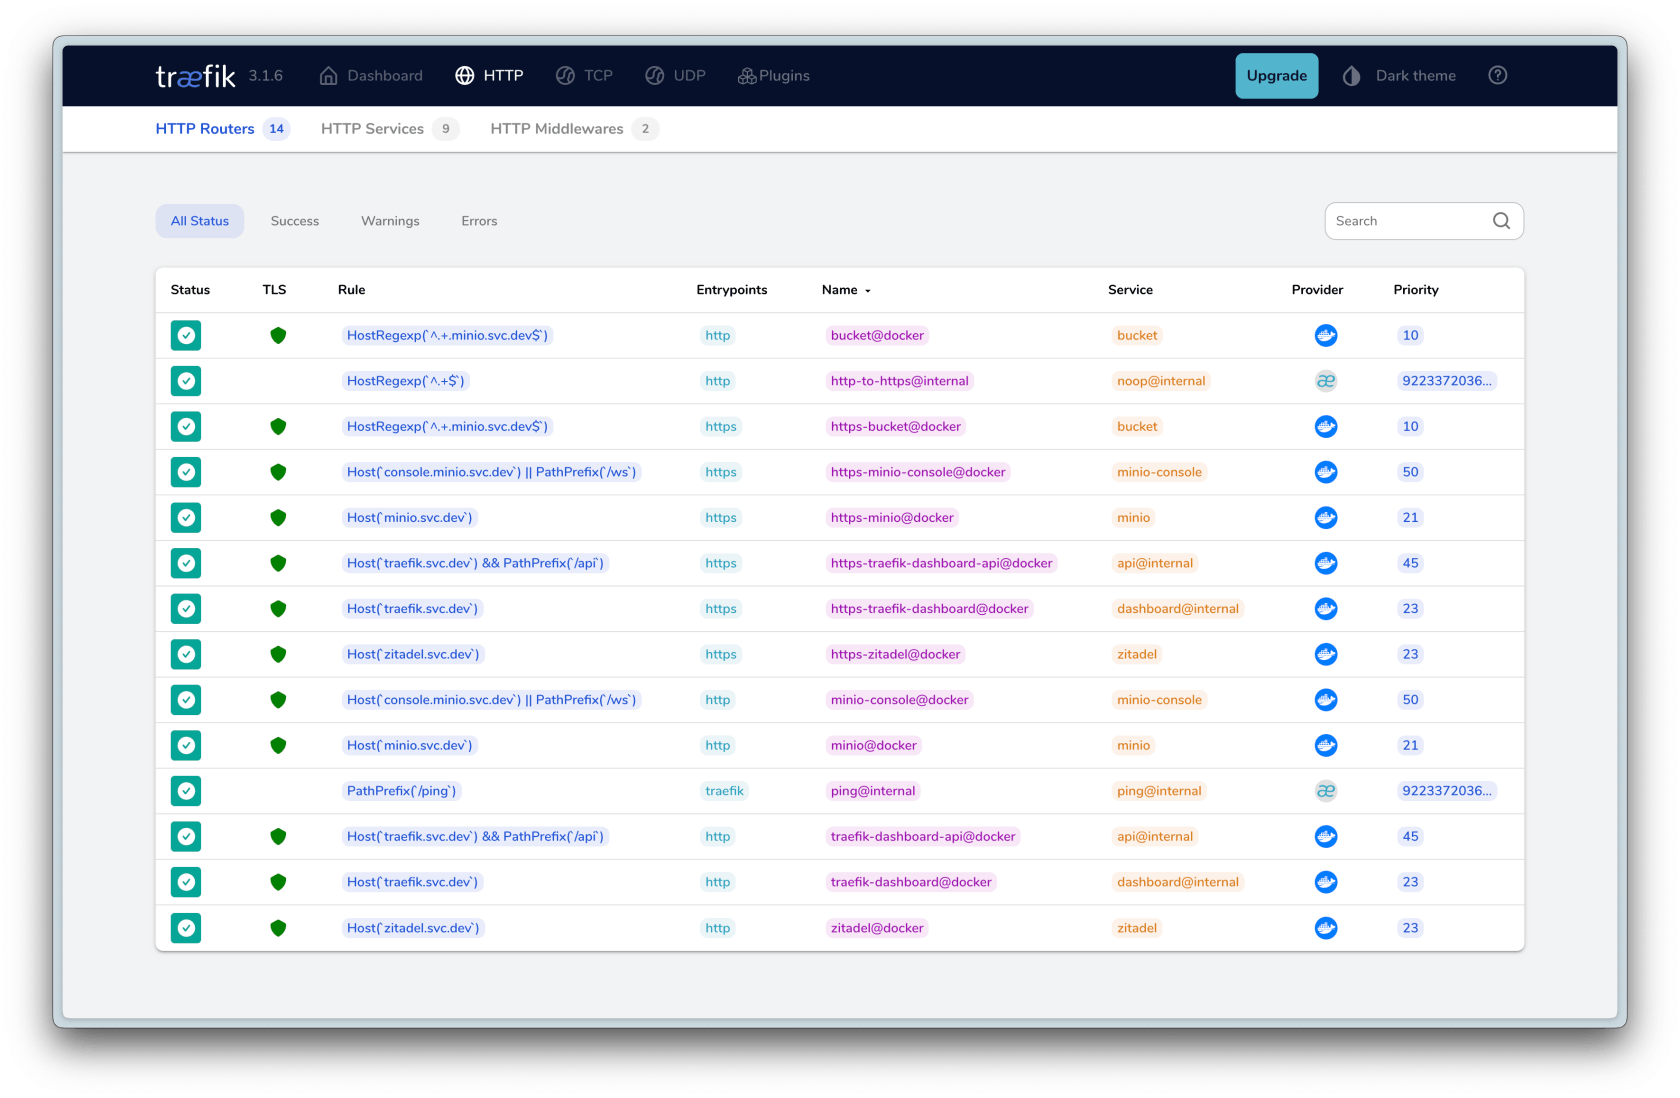Select the All Status filter
Screen dimensions: 1680x1098
click(200, 221)
